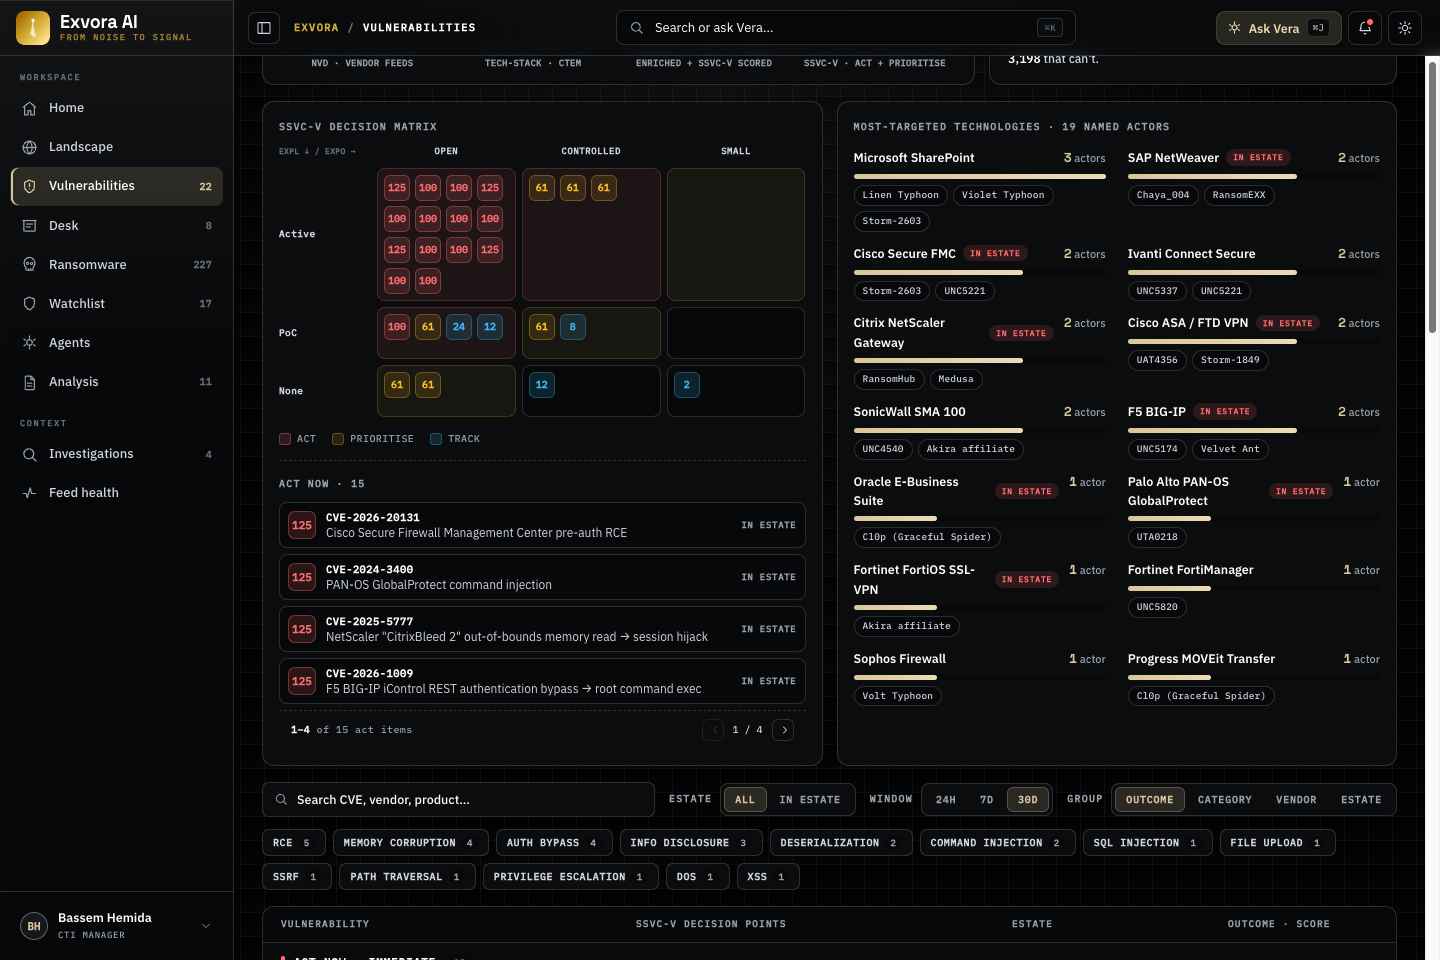Group results by CATEGORY
1440x960 pixels.
pyautogui.click(x=1225, y=800)
